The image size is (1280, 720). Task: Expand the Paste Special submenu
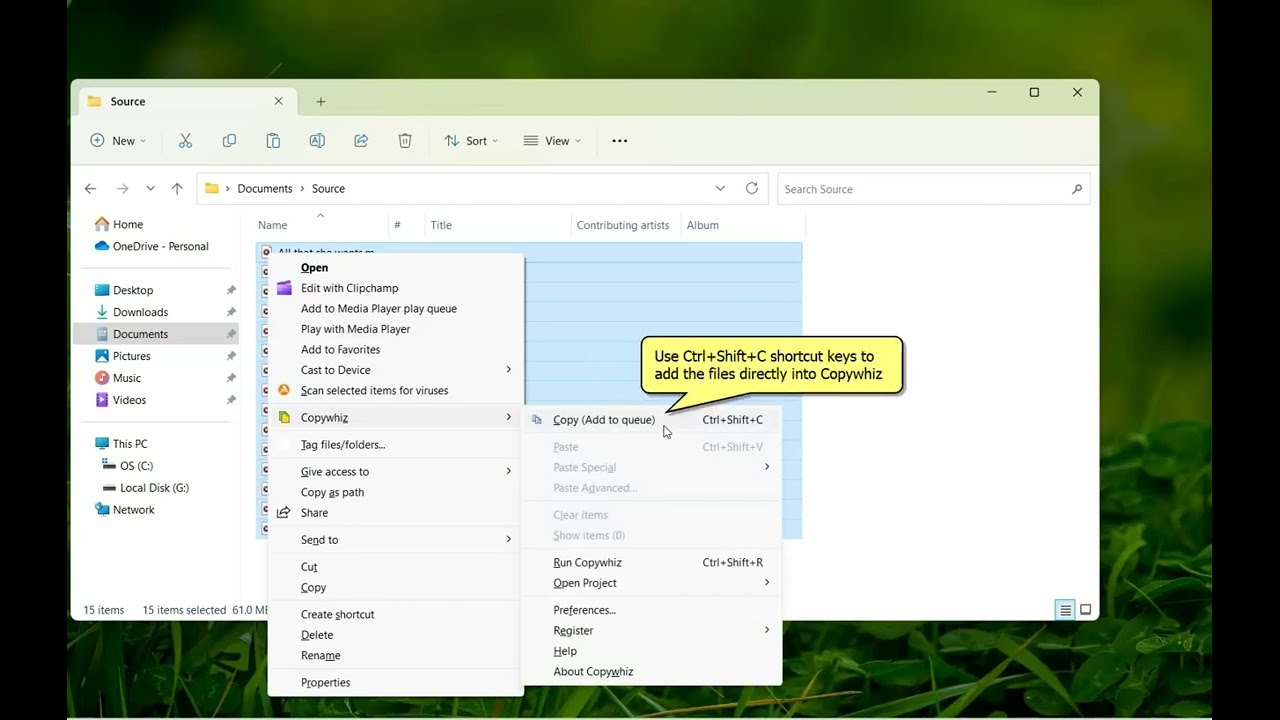coord(767,467)
